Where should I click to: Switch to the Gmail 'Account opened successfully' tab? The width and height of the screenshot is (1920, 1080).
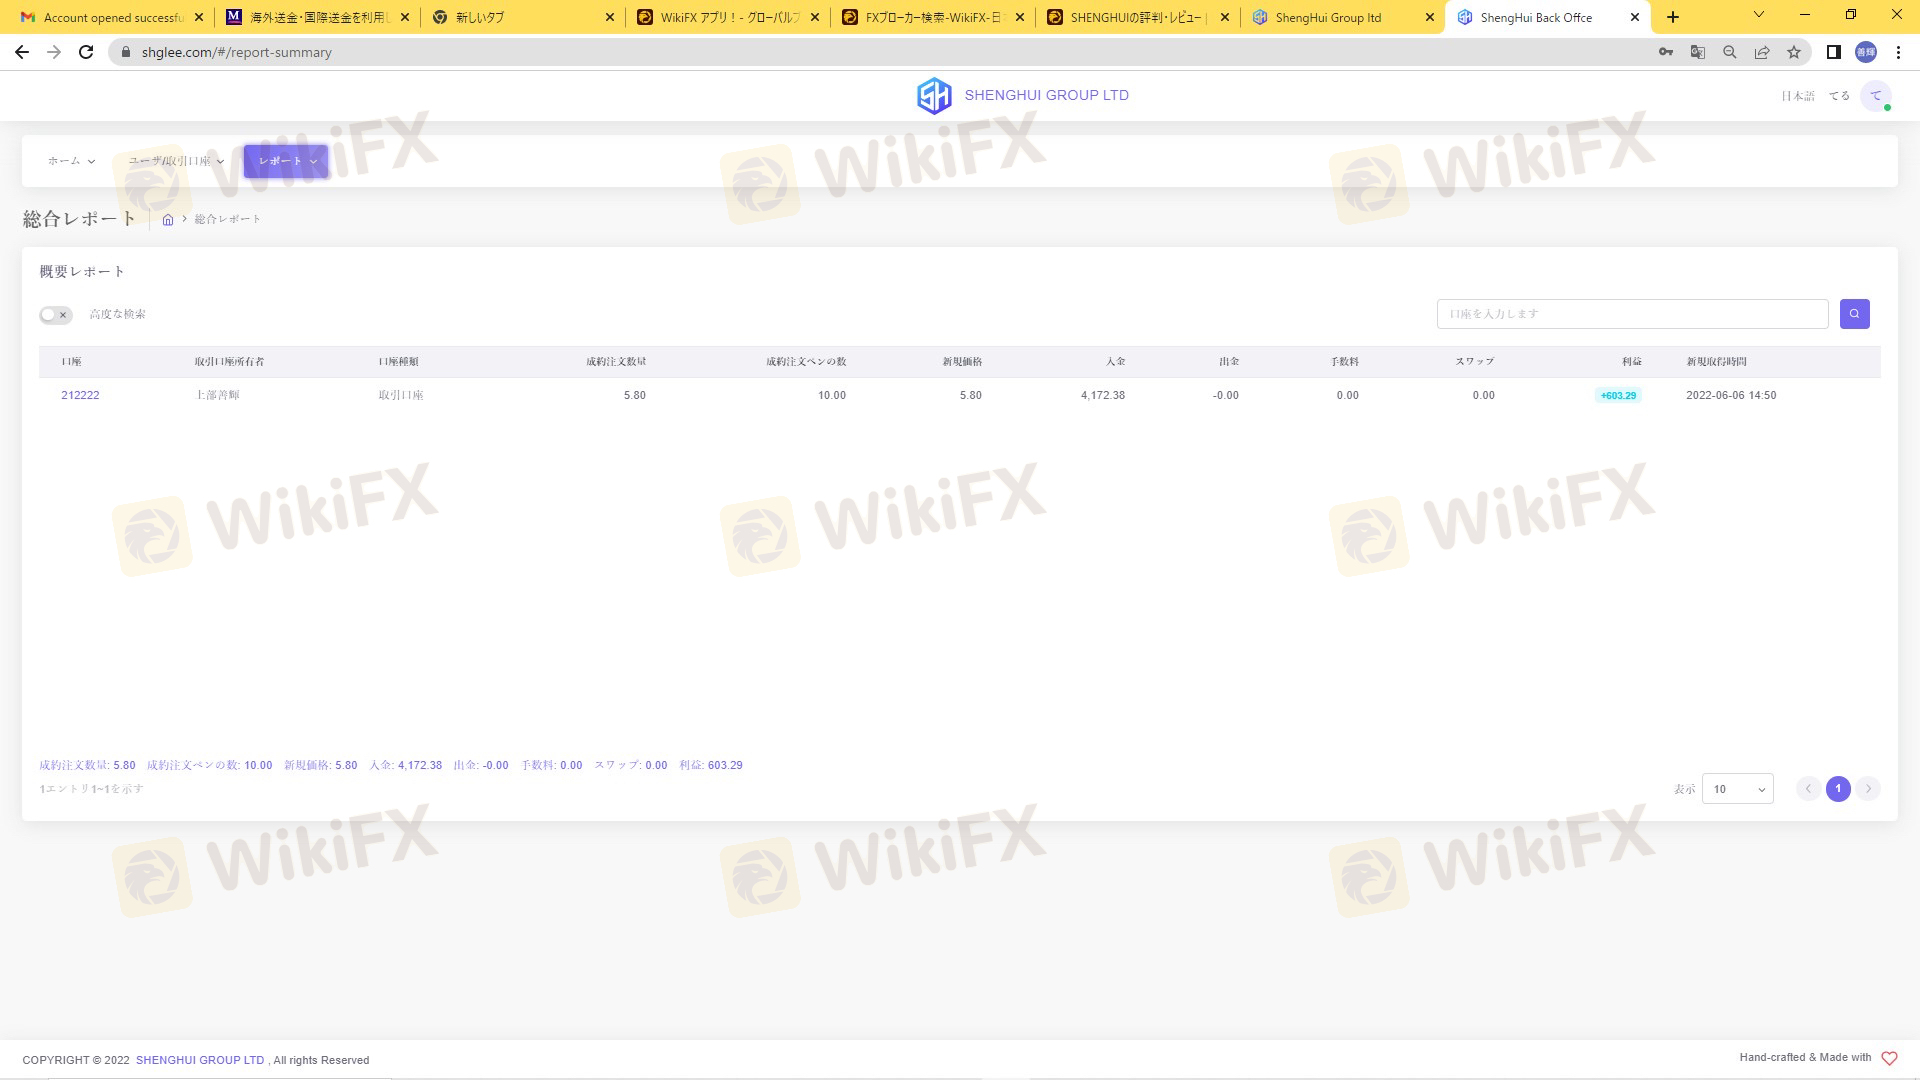pyautogui.click(x=110, y=18)
